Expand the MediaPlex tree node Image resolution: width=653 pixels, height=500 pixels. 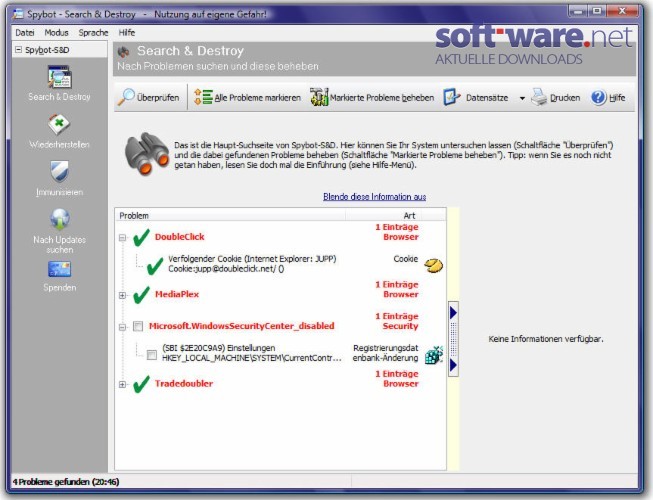122,295
